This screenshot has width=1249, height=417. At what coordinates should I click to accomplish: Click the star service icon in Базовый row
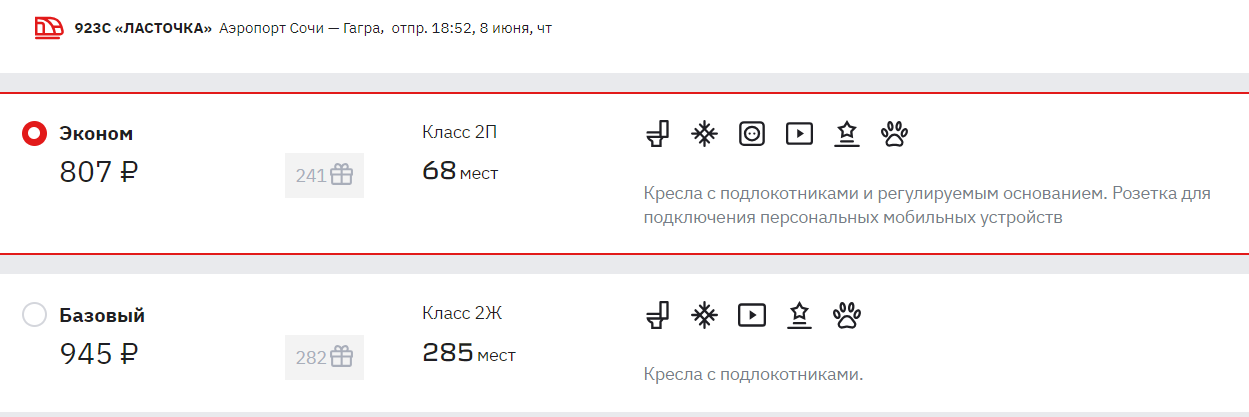coord(799,315)
